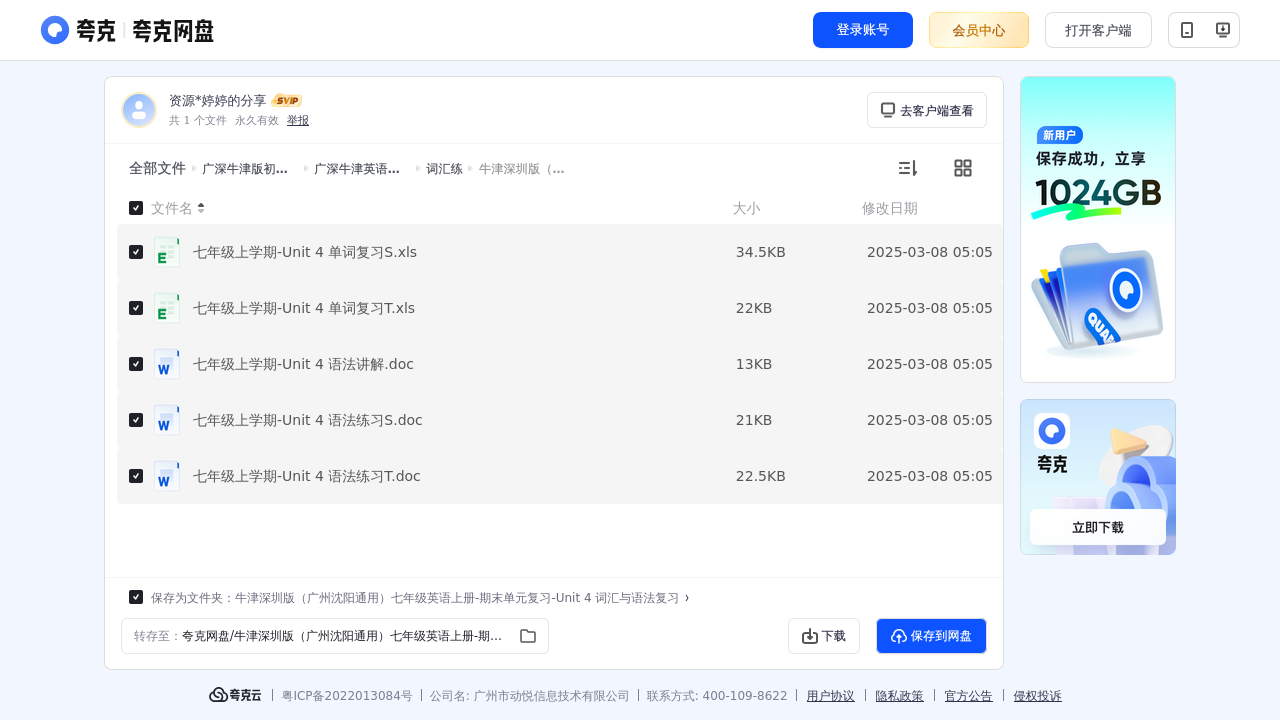Click the Quark app icon in download ad
The image size is (1280, 720).
coord(1052,431)
